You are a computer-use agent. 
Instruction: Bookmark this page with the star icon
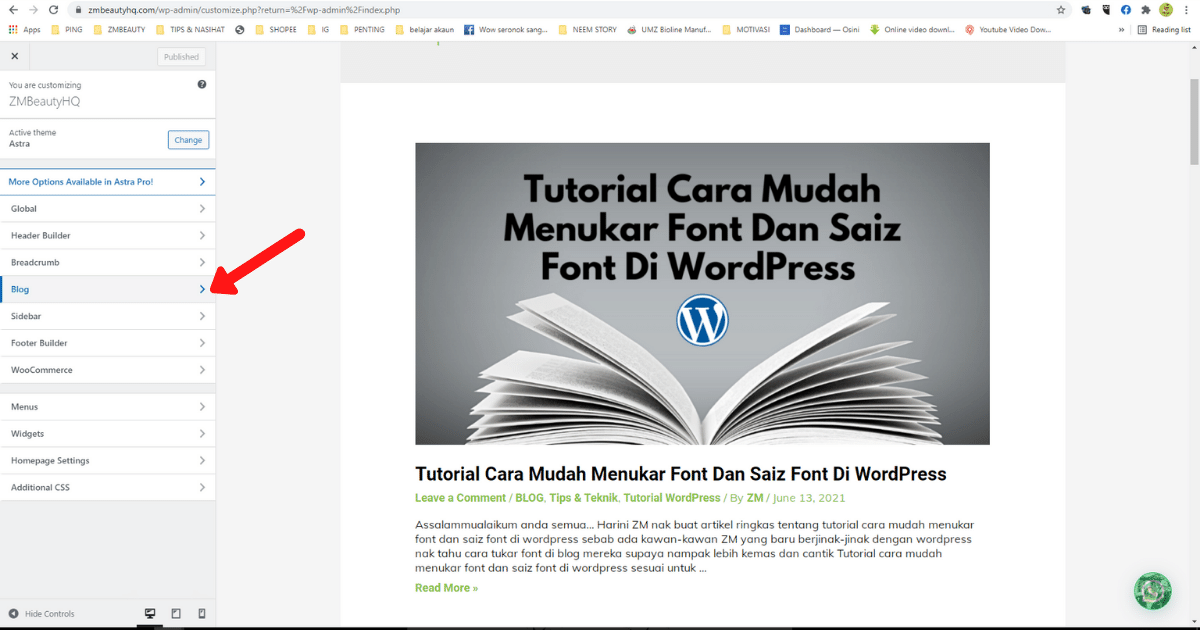[1061, 9]
